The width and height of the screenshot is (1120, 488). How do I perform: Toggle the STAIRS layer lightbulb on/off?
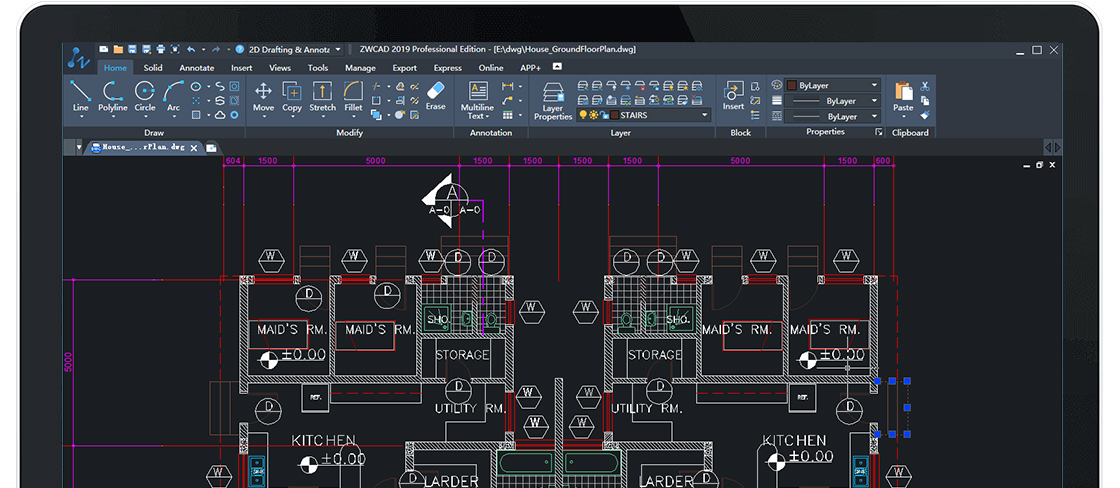click(x=582, y=116)
